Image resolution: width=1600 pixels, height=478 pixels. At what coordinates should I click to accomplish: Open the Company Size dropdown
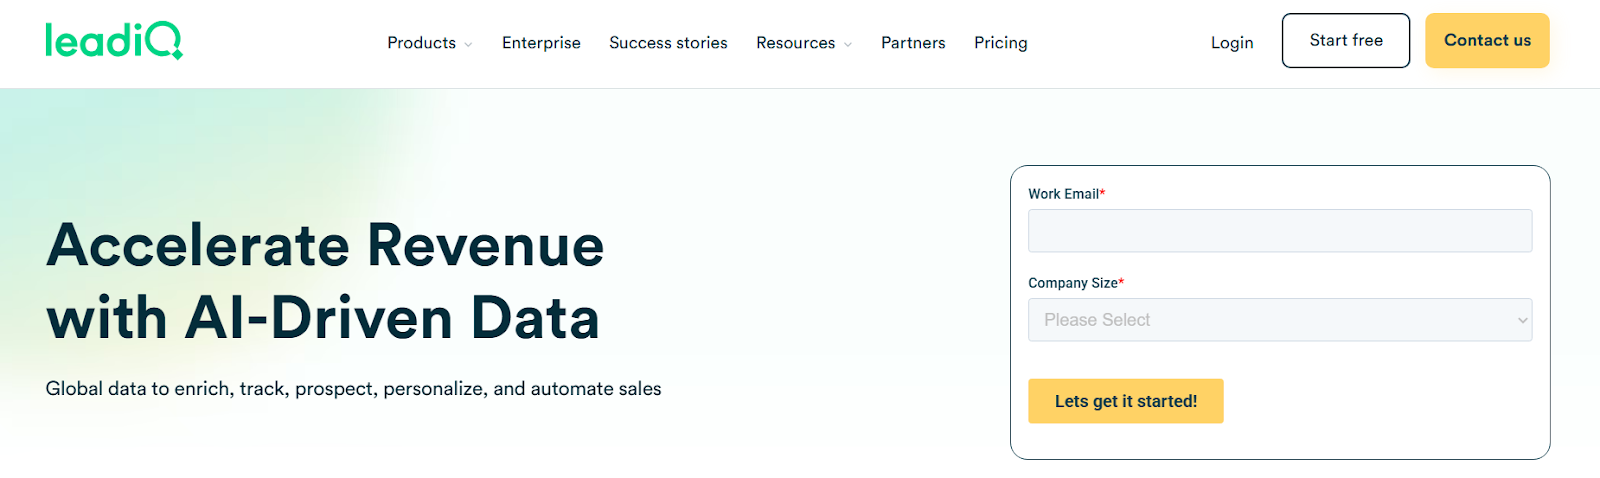point(1280,320)
